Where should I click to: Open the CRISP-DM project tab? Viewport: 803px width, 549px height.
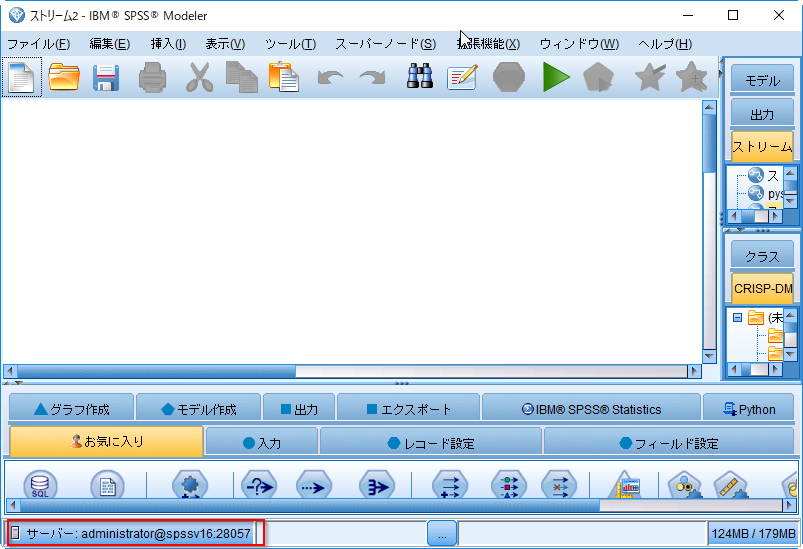click(x=762, y=288)
